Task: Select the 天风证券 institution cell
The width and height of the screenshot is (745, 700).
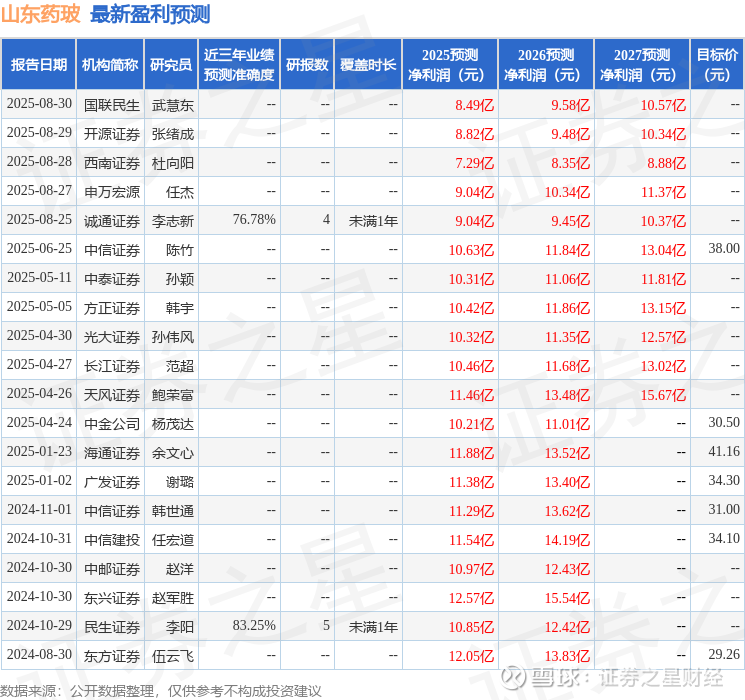Action: [112, 395]
